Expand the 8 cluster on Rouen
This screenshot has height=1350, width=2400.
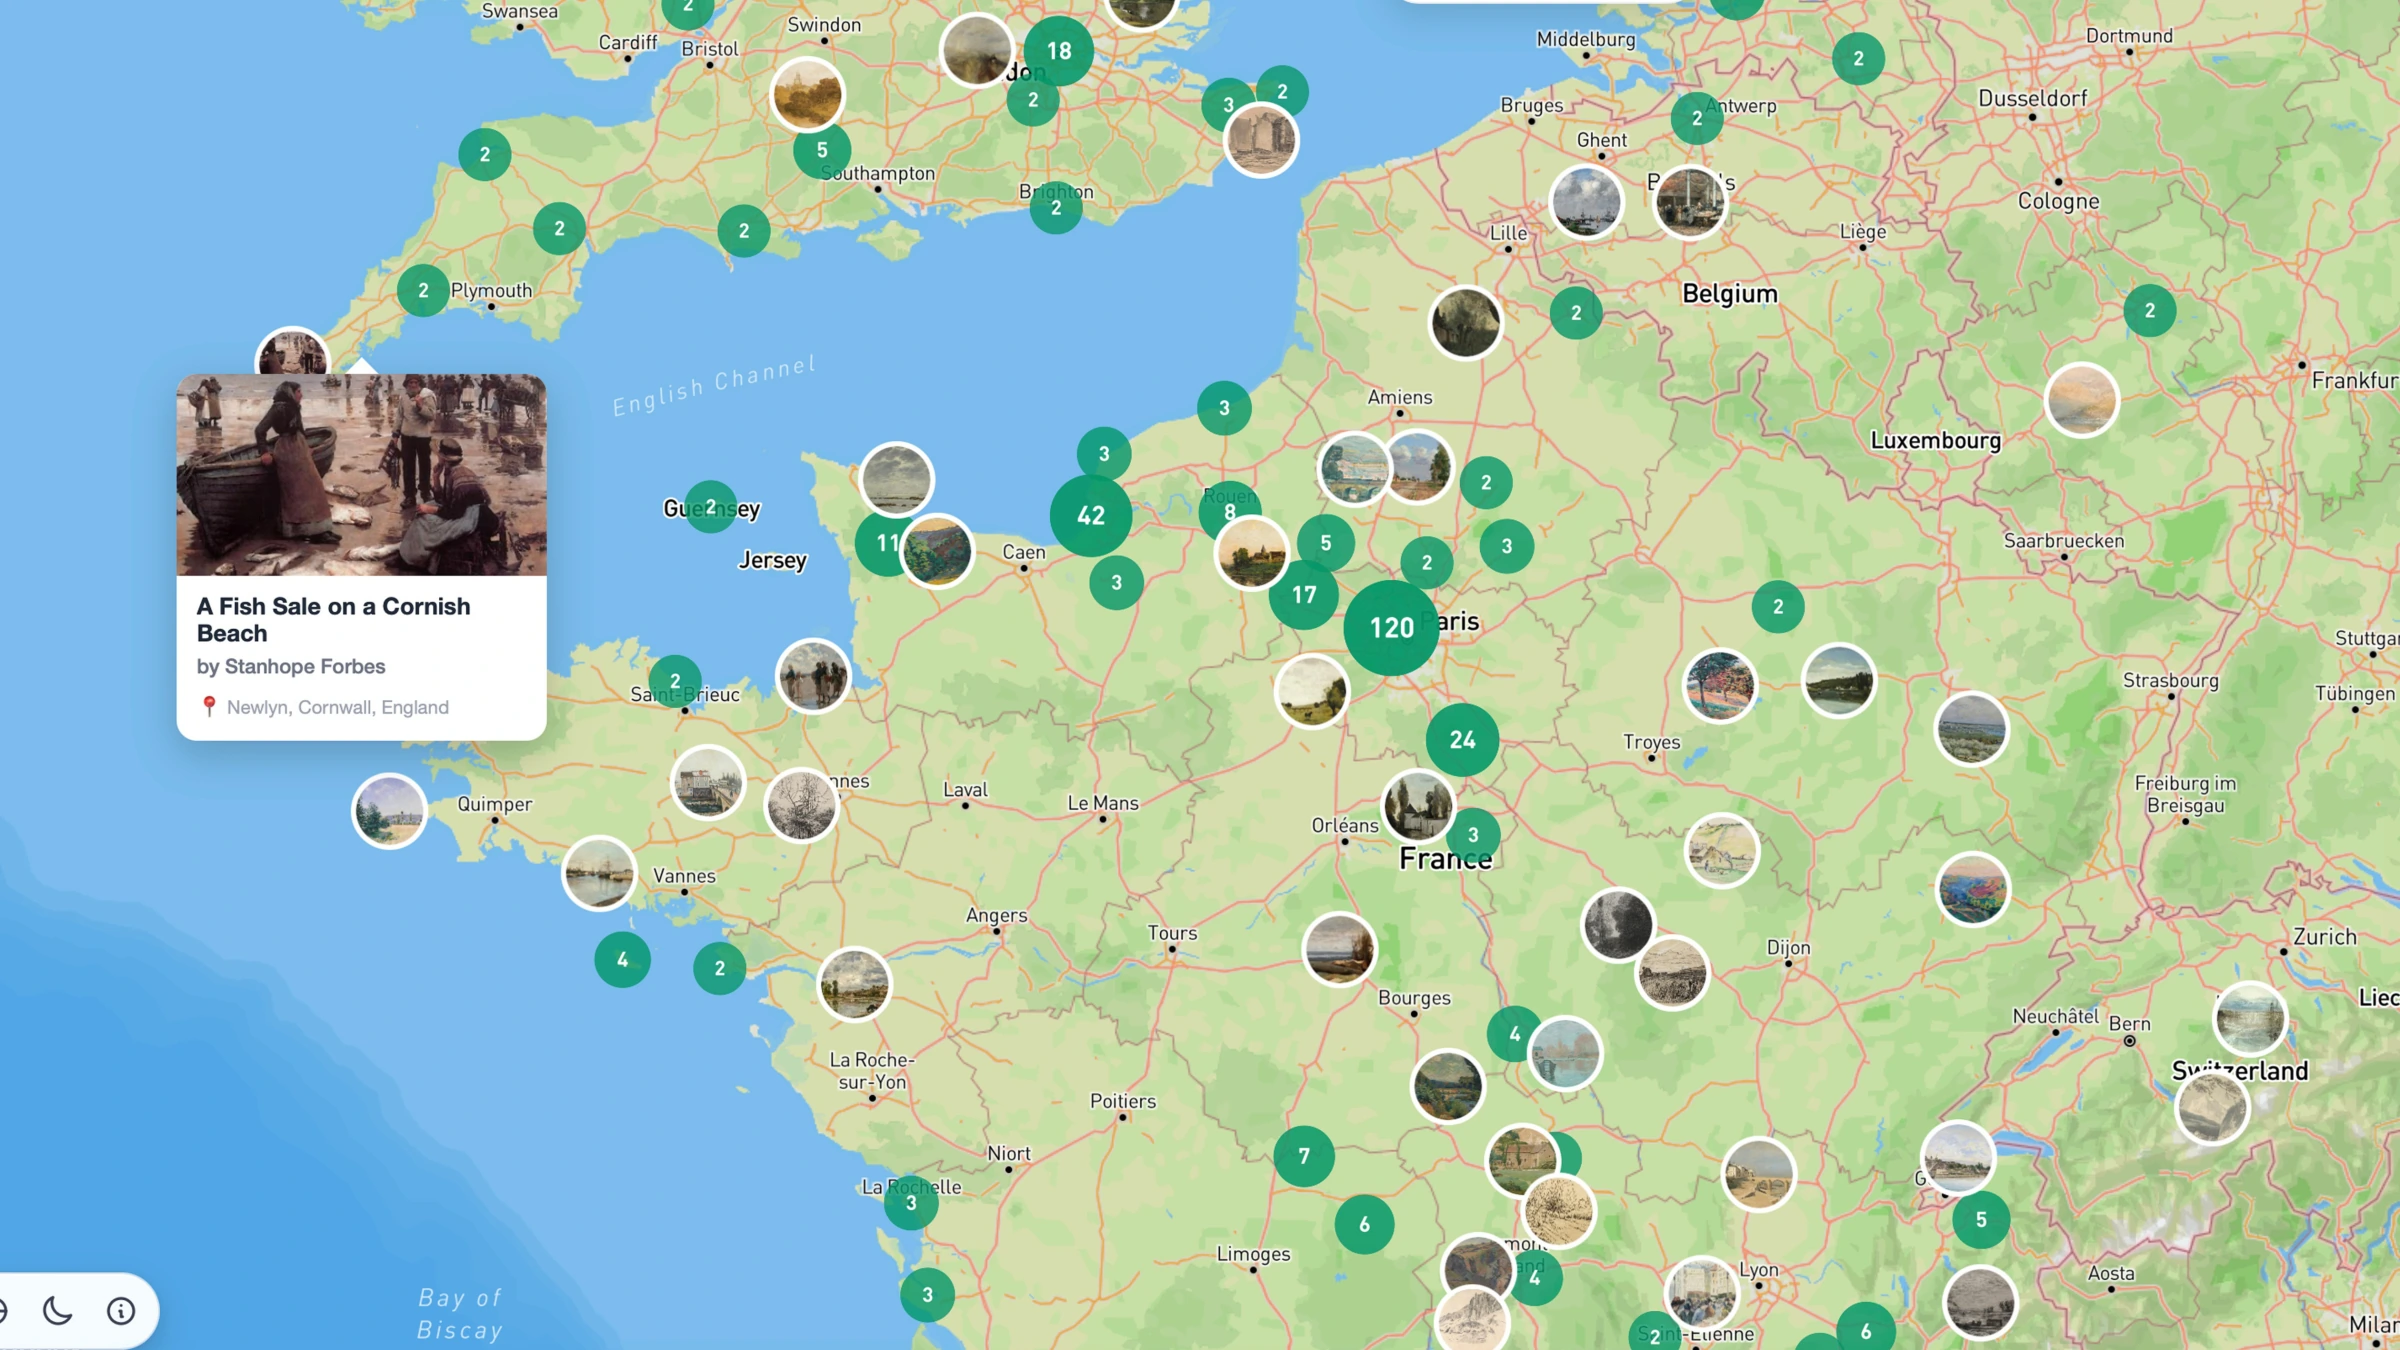pos(1230,511)
